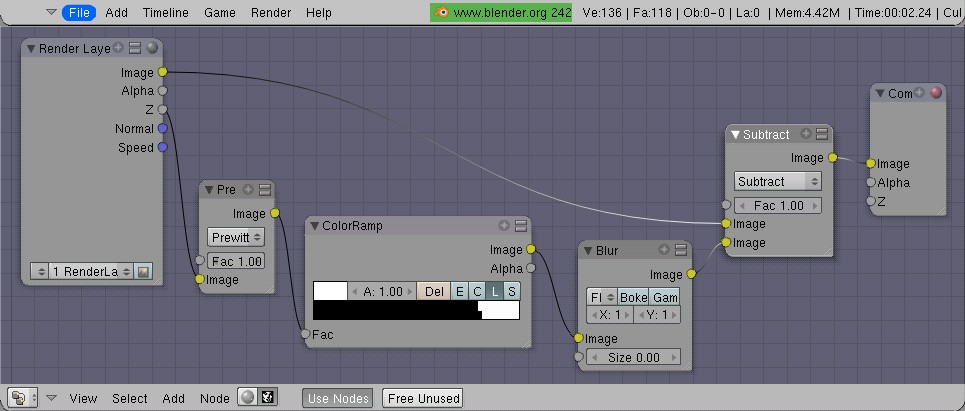Click Render Layer's yellow Image output socket
This screenshot has width=965, height=411.
[162, 72]
